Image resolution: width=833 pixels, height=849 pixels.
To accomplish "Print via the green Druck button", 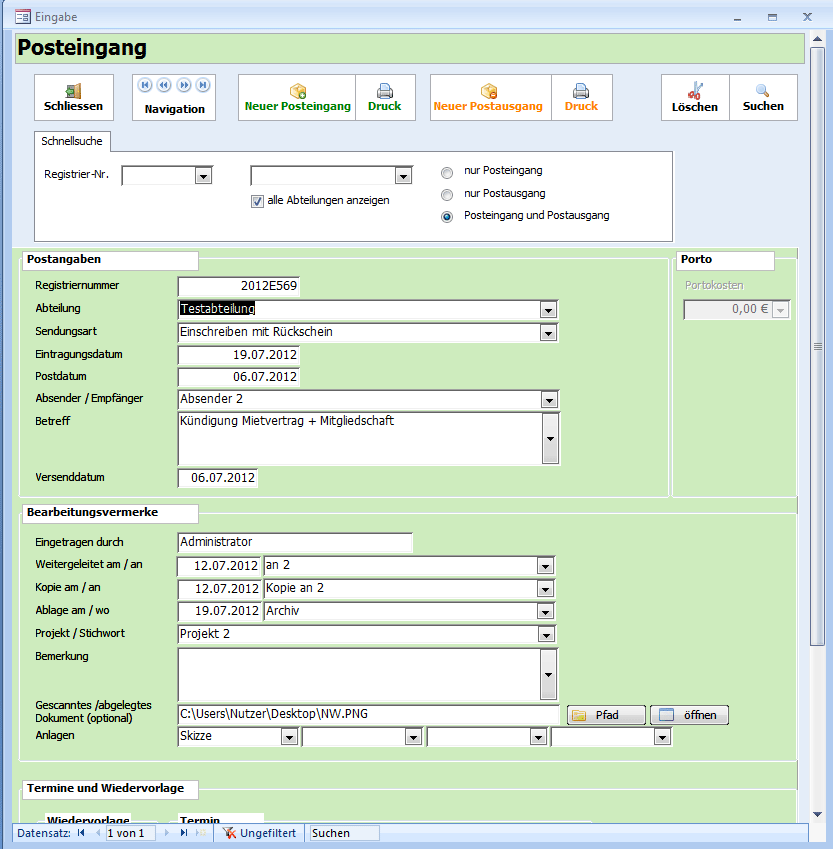I will pos(385,97).
